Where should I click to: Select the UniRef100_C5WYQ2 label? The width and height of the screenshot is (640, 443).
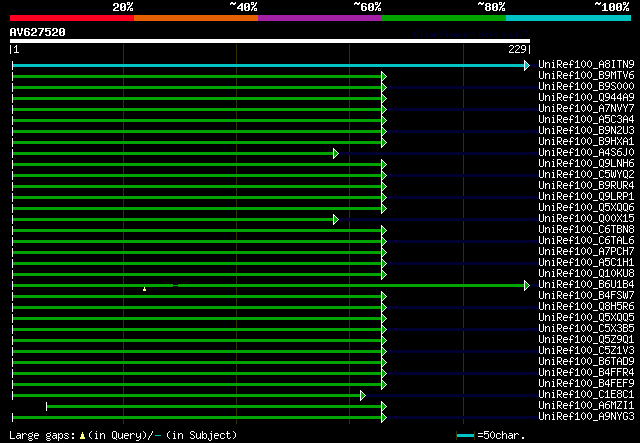[x=586, y=175]
